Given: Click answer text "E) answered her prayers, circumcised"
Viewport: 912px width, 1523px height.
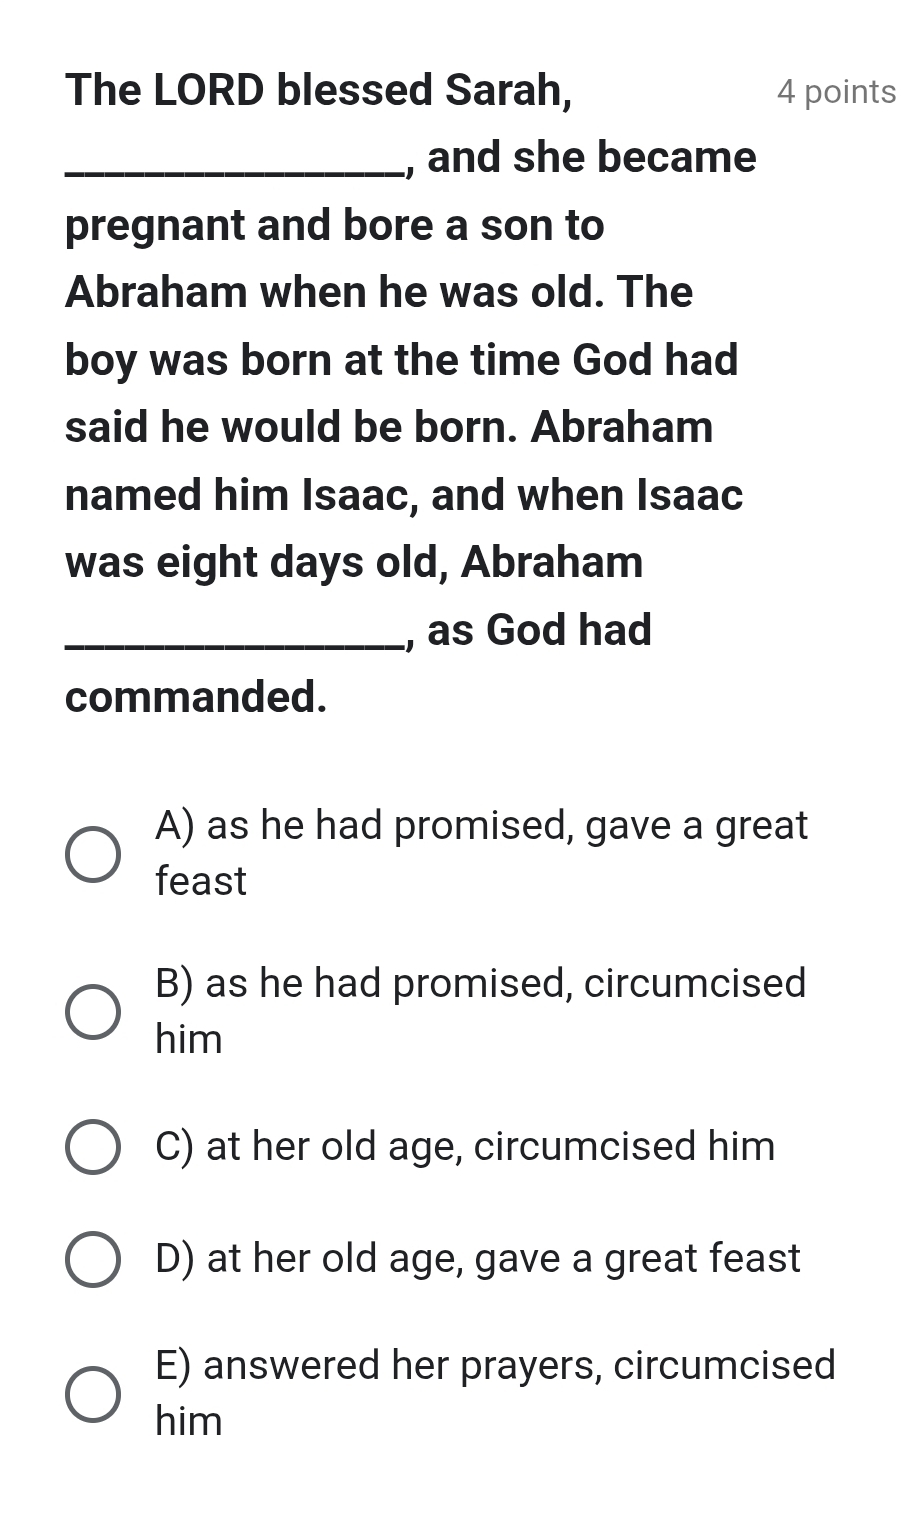Looking at the screenshot, I should pos(495,1366).
